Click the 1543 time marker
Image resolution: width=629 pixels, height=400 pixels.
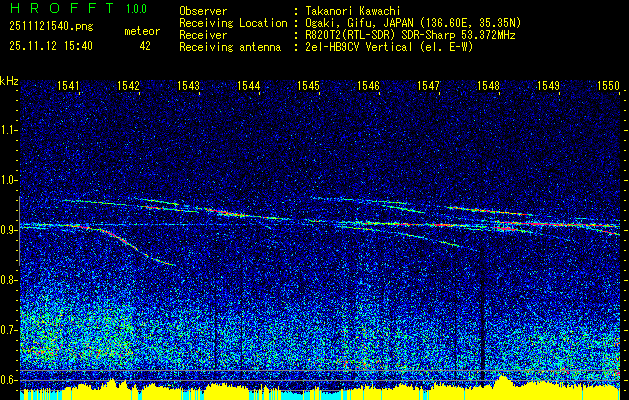[x=189, y=85]
